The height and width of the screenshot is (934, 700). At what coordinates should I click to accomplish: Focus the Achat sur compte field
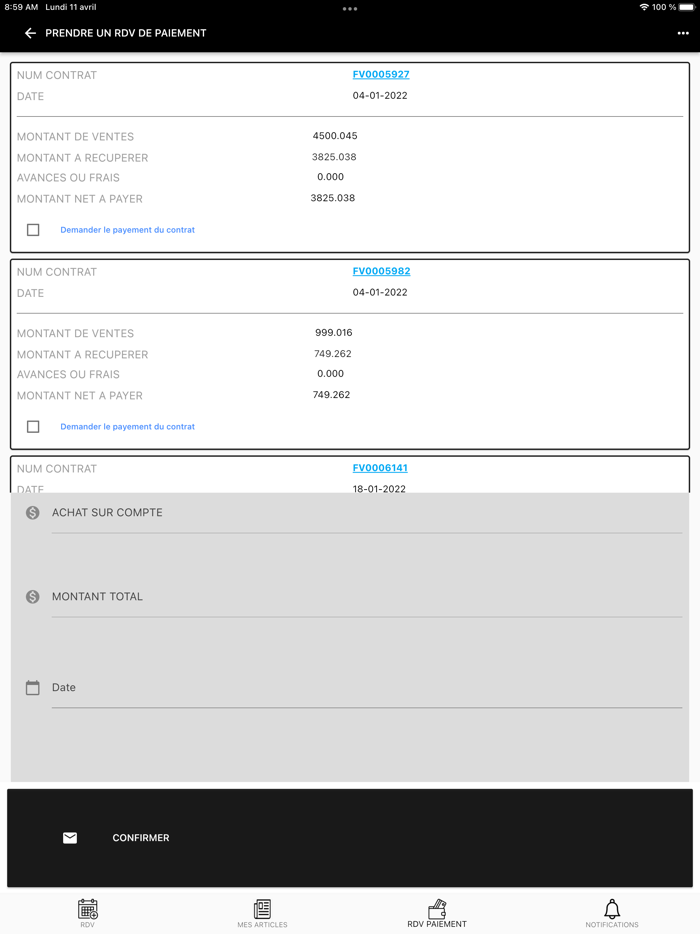coord(366,513)
